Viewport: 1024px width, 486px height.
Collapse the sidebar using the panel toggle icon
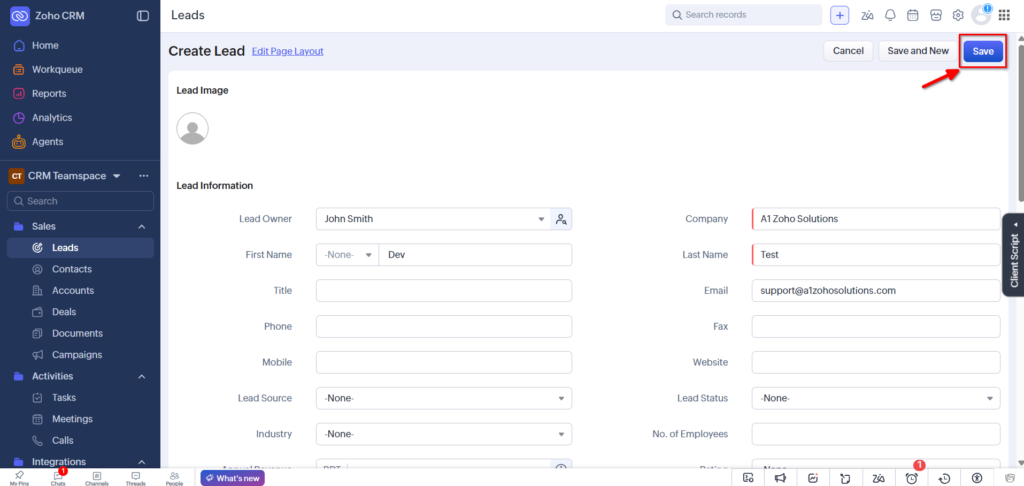tap(143, 16)
